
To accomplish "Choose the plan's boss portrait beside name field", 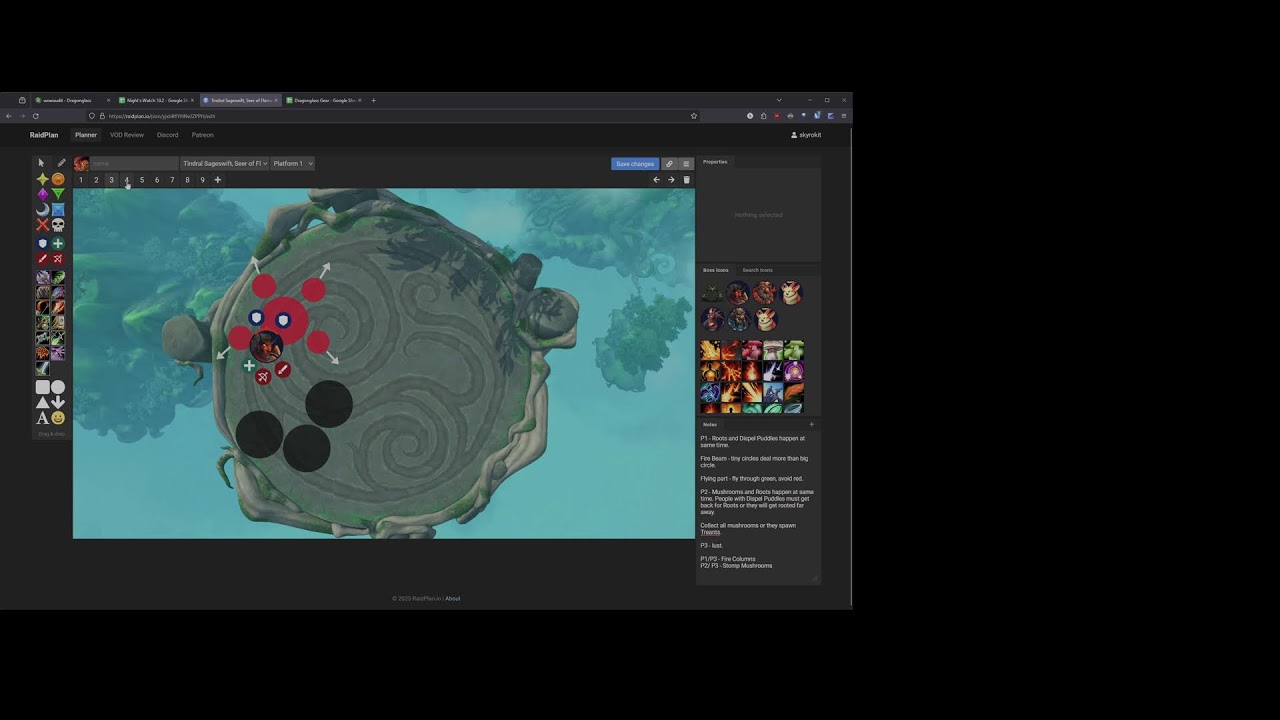I will [81, 164].
